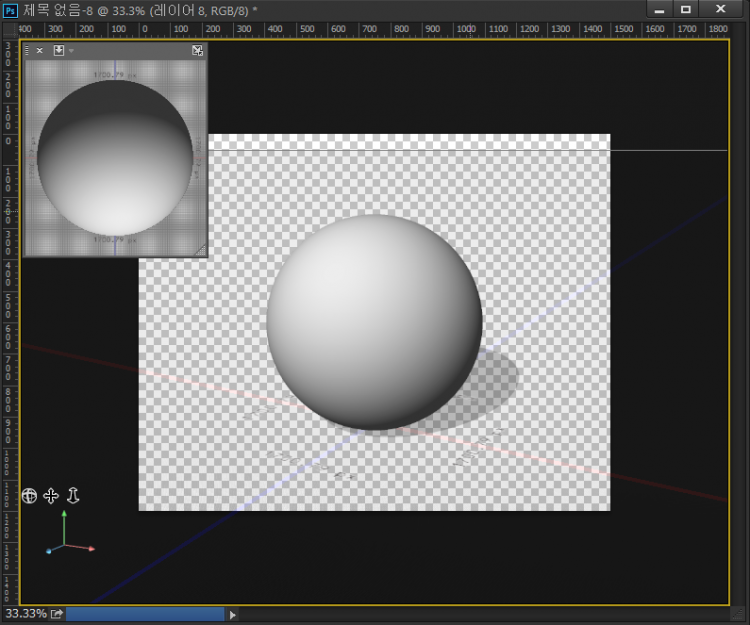750x625 pixels.
Task: Close the secondary 3D view panel
Action: pyautogui.click(x=40, y=50)
